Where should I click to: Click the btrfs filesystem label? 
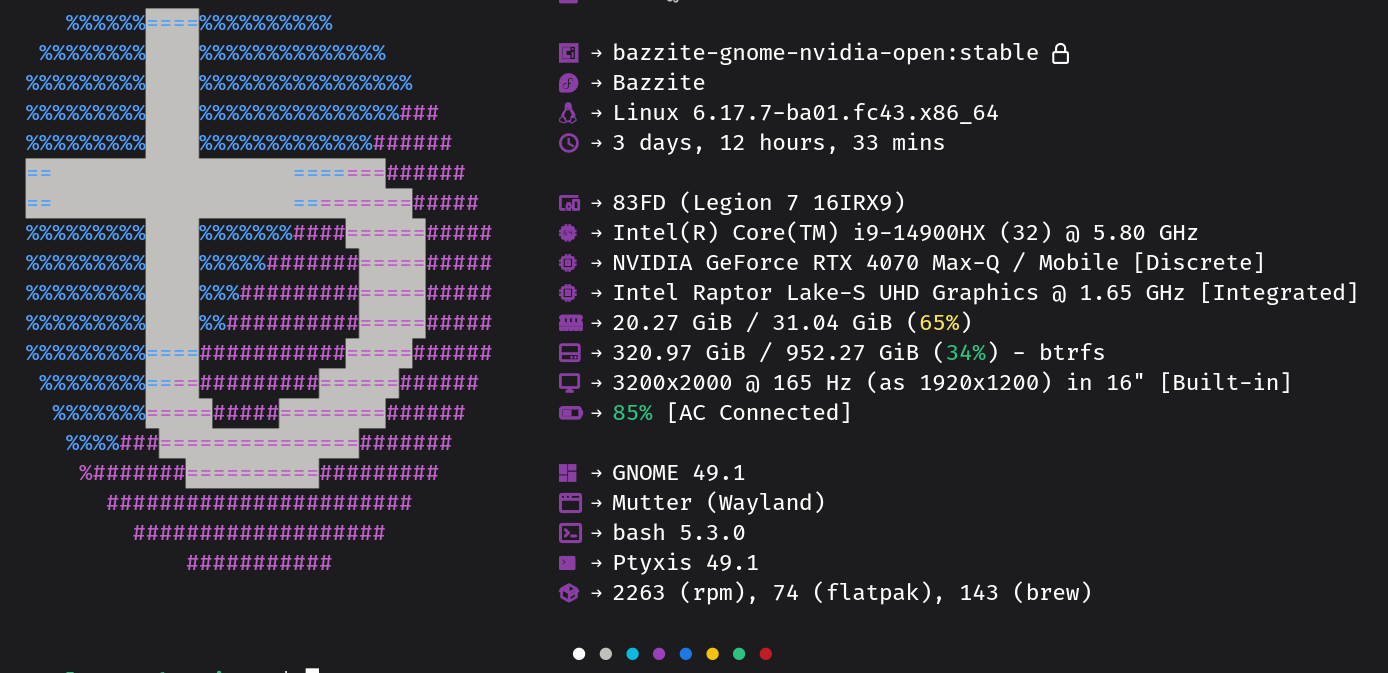coord(1072,353)
